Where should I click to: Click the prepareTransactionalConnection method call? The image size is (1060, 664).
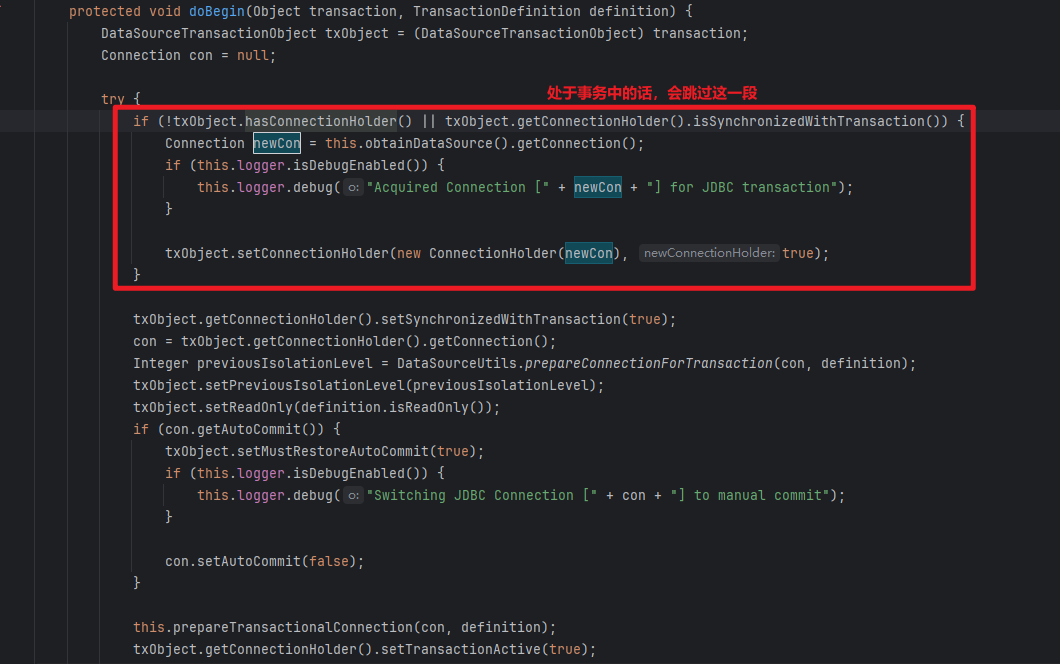click(293, 627)
